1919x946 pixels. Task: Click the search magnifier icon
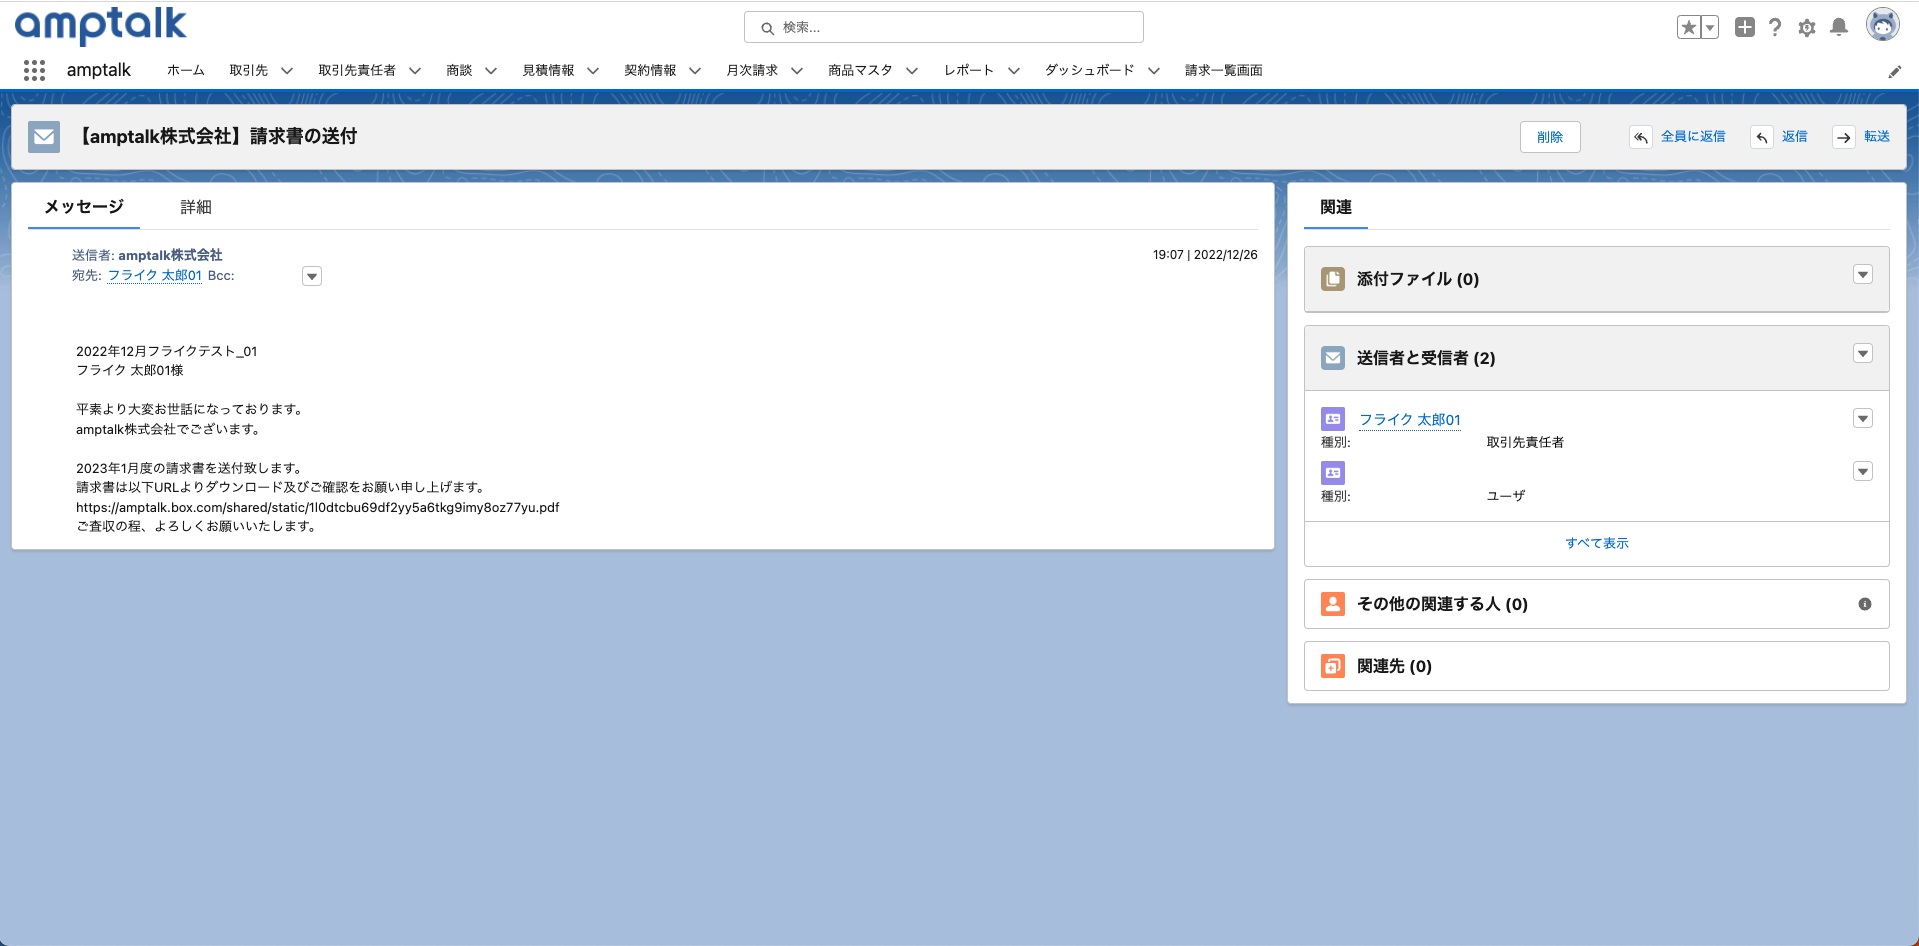pos(767,28)
